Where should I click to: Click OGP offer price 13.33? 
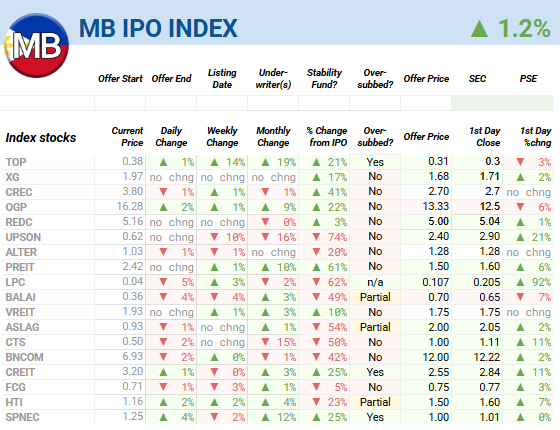436,206
